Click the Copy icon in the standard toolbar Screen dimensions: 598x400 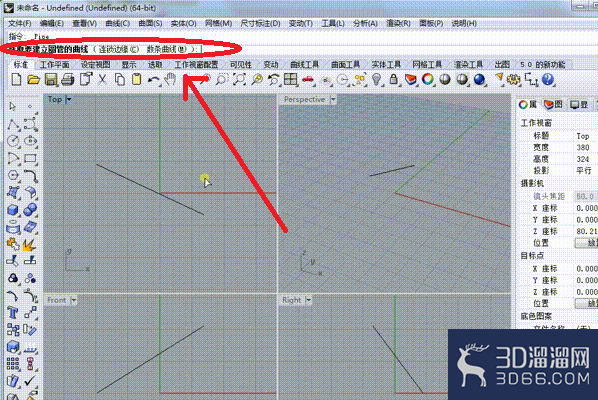coord(120,79)
